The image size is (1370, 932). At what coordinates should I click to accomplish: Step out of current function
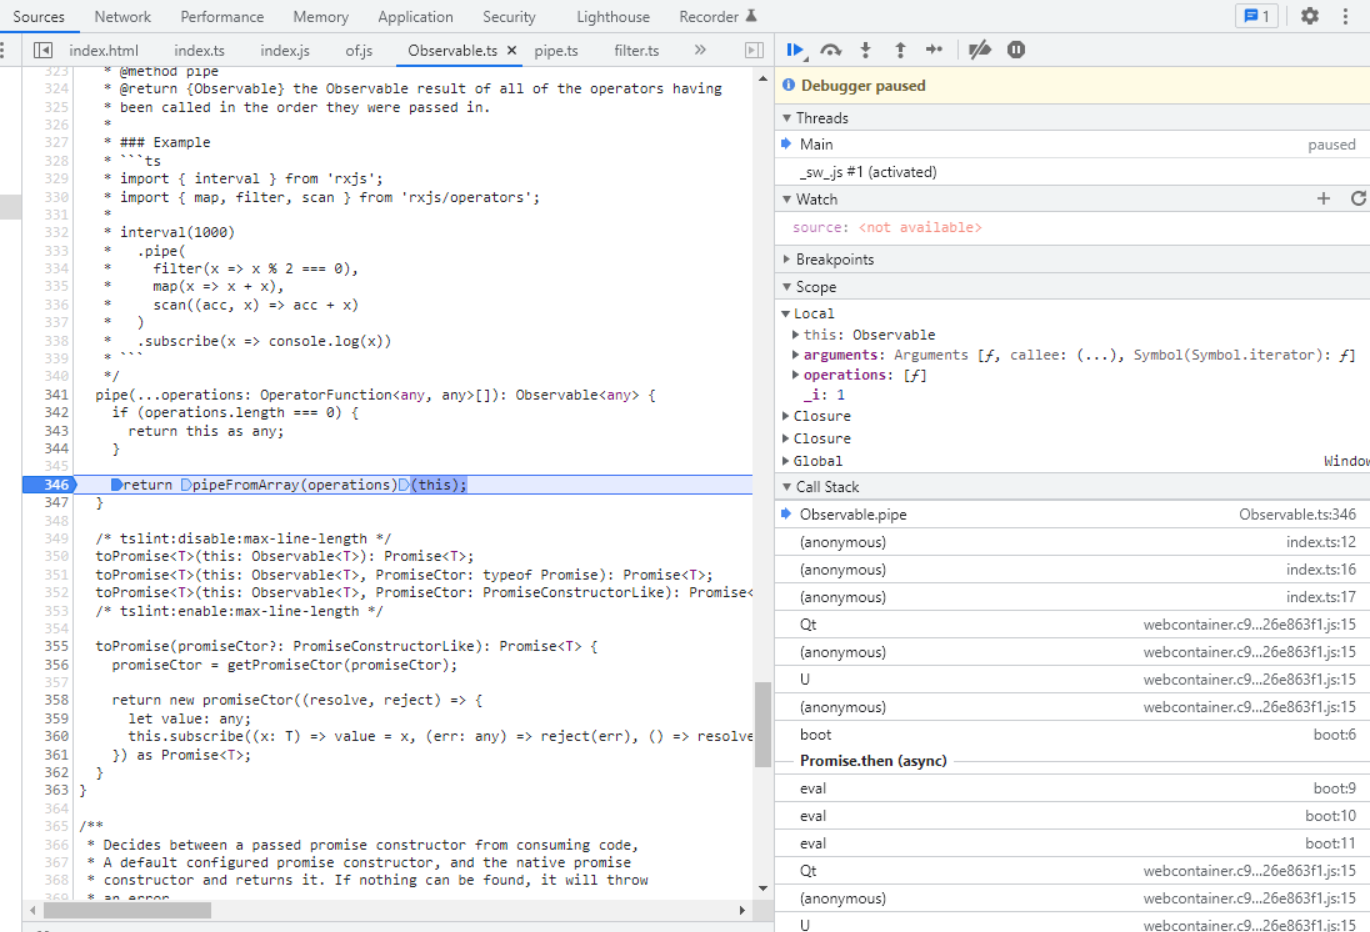pyautogui.click(x=900, y=50)
